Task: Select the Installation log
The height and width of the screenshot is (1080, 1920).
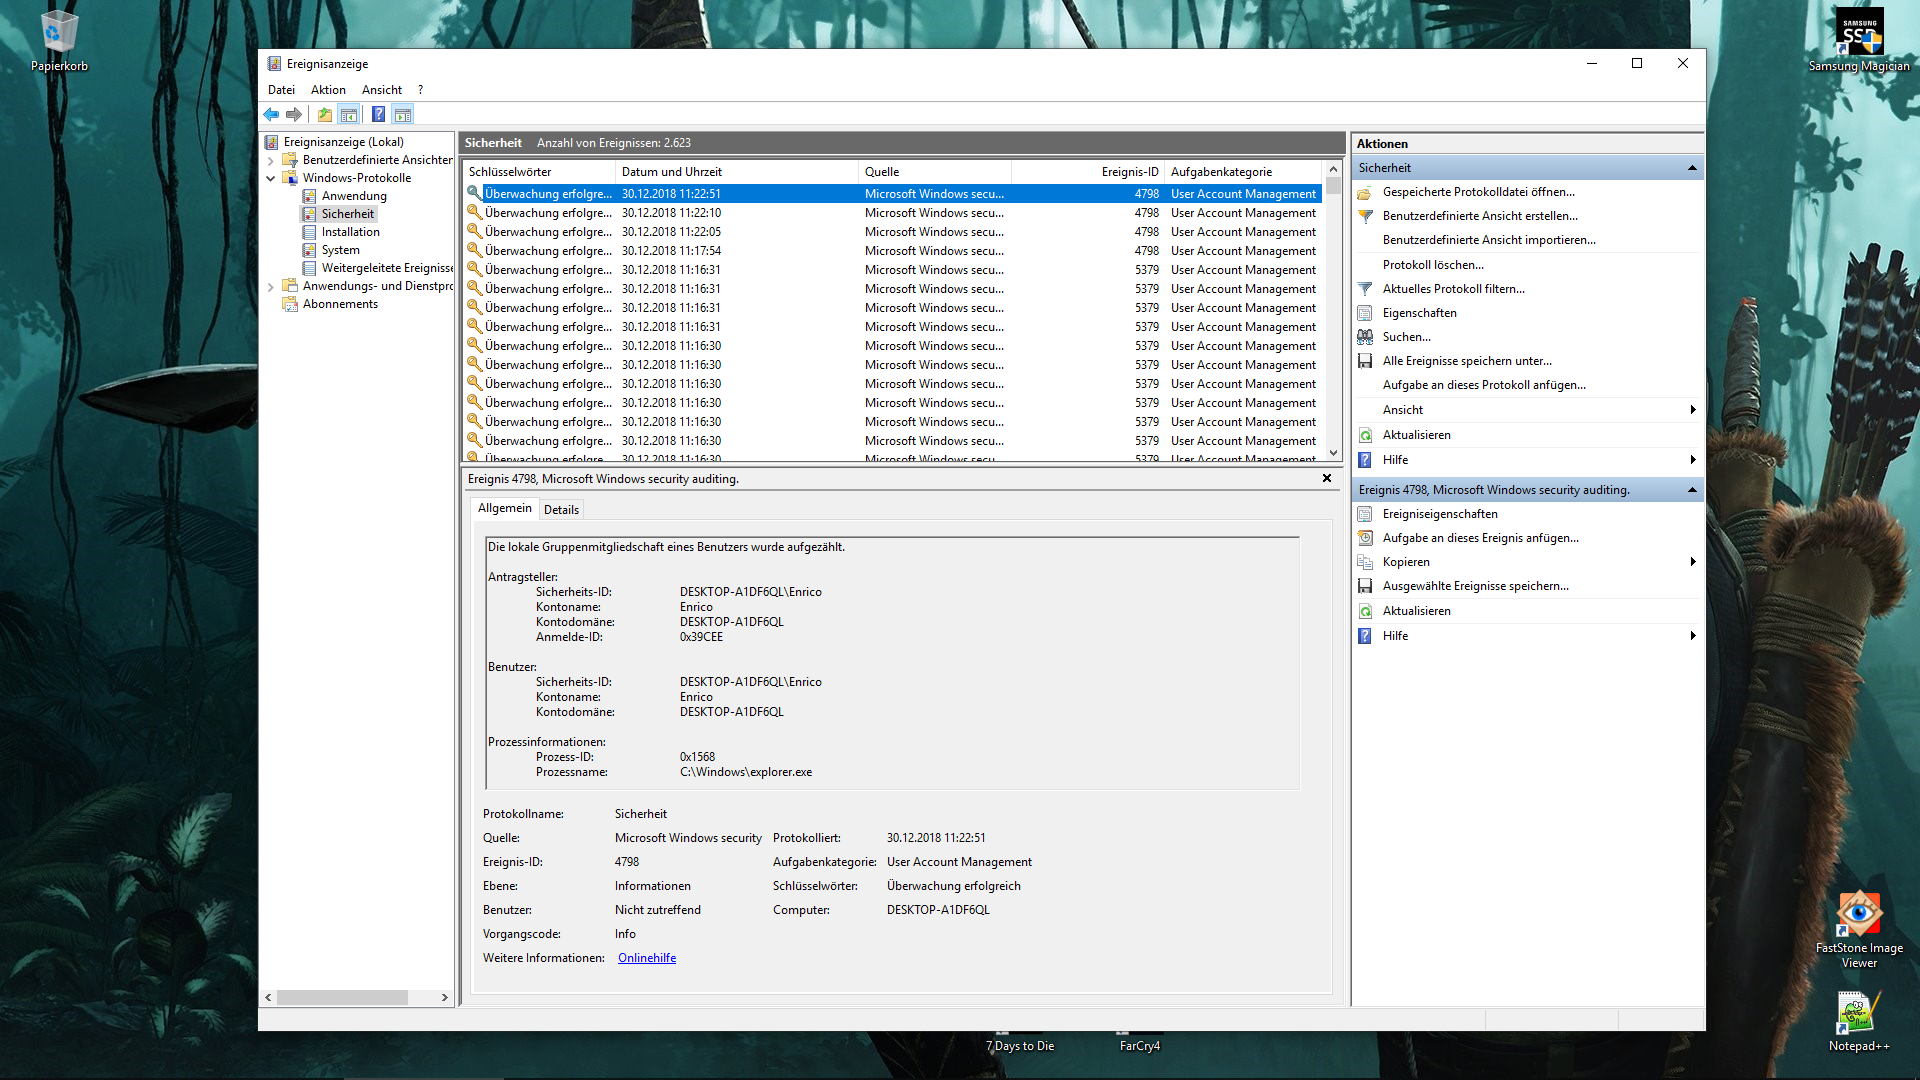Action: pyautogui.click(x=350, y=232)
